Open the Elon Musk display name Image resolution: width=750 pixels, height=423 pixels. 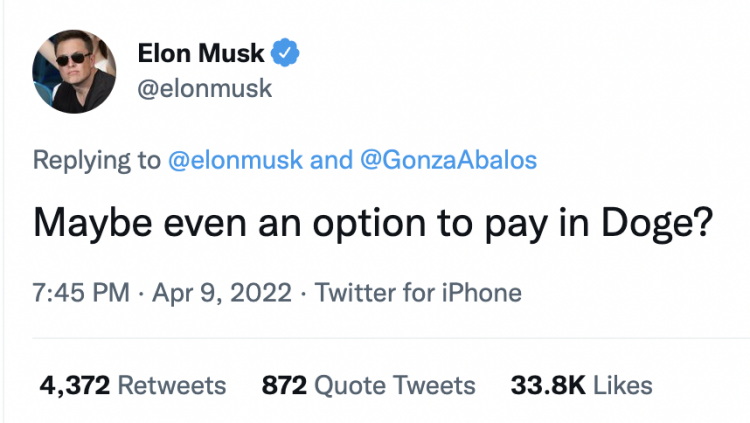216,51
